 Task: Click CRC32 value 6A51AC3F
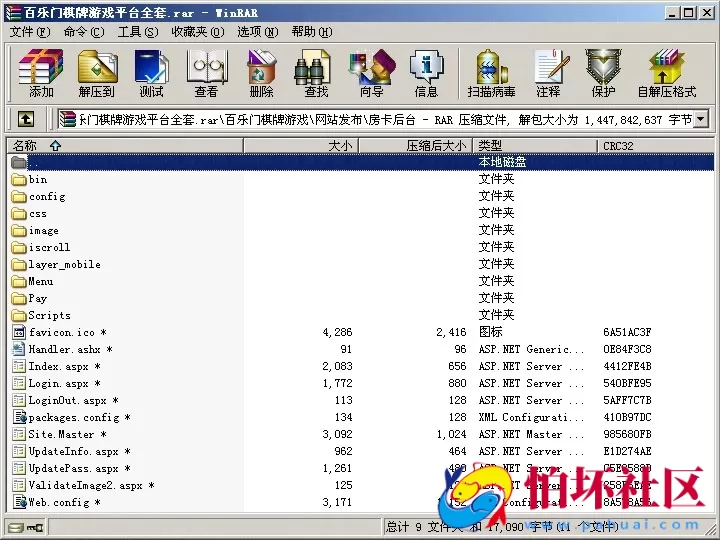click(627, 332)
